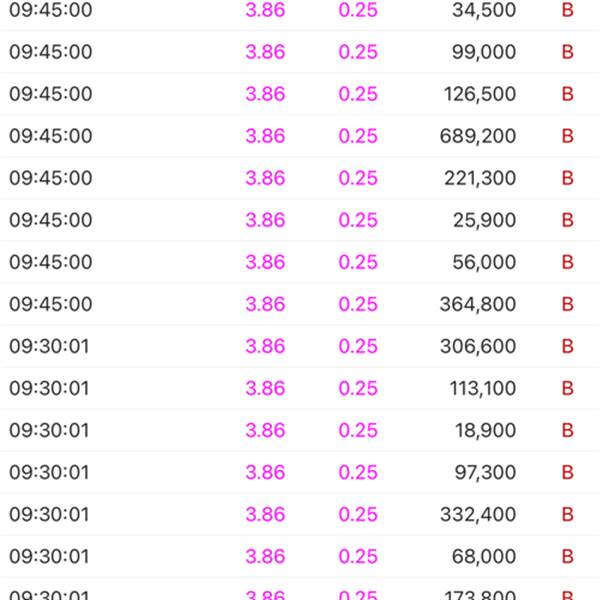Screen dimensions: 600x600
Task: Select the trade with volume 68,000
Action: pyautogui.click(x=300, y=557)
